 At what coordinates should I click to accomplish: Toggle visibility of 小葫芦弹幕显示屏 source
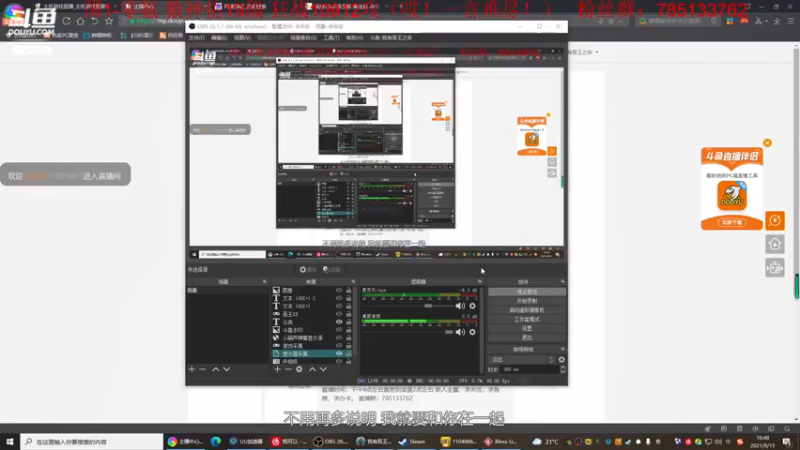pos(339,338)
